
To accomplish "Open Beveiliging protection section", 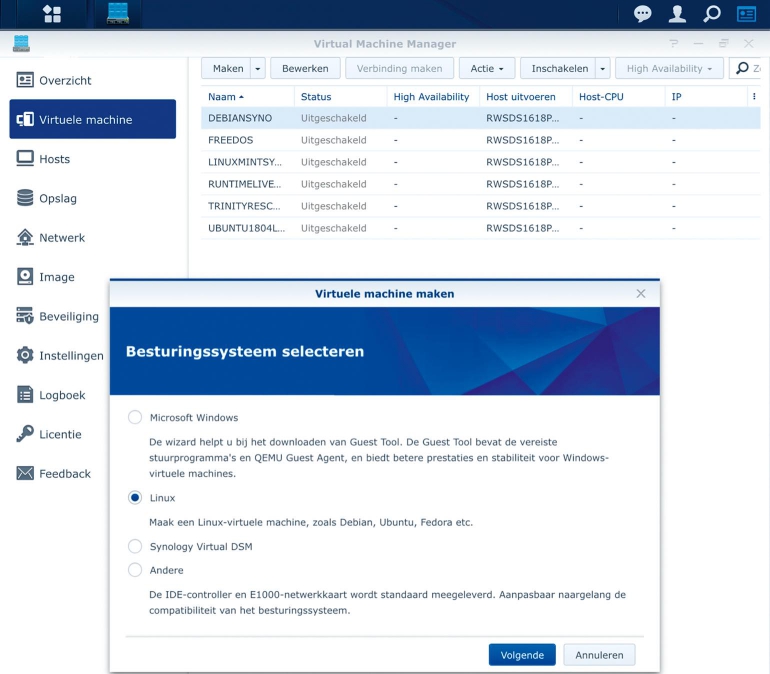I will click(x=68, y=316).
